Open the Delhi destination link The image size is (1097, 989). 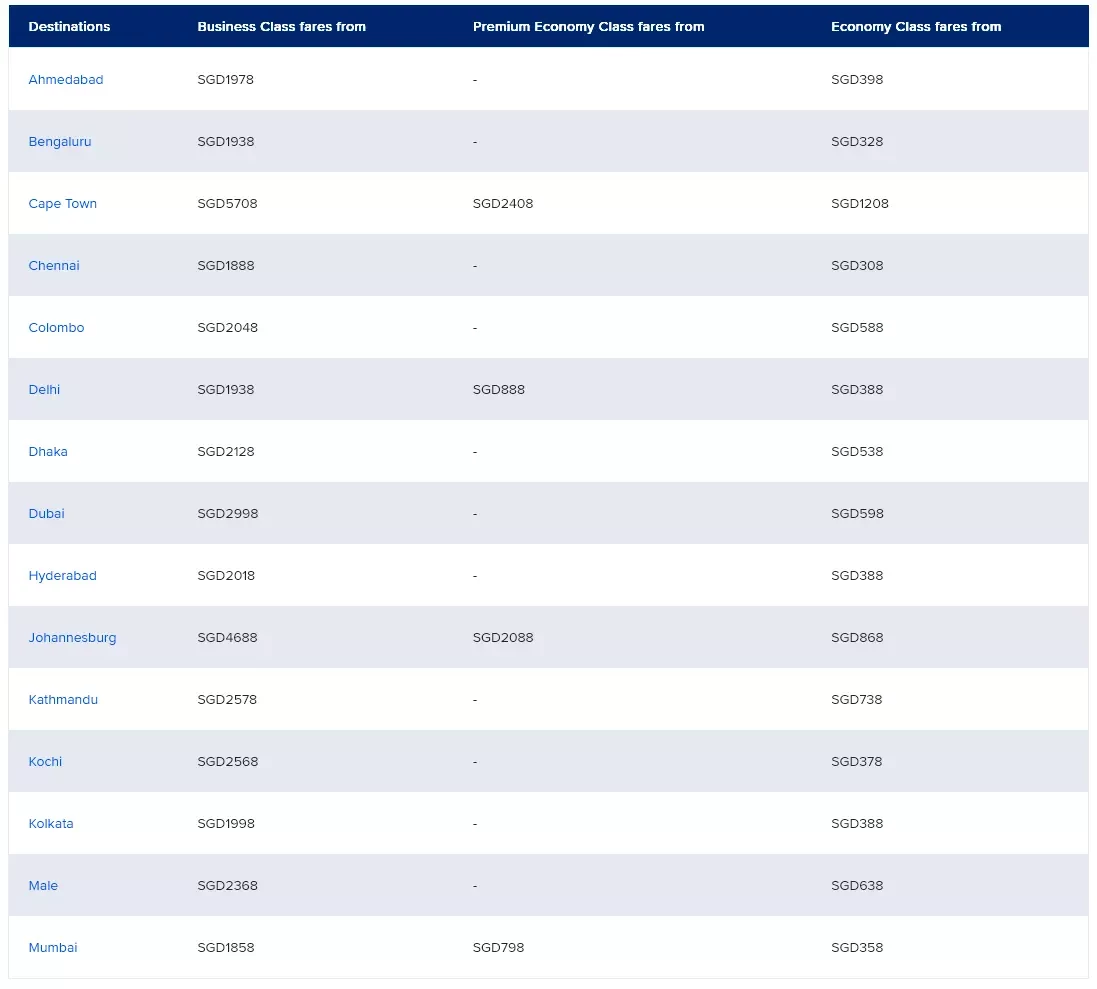[44, 390]
